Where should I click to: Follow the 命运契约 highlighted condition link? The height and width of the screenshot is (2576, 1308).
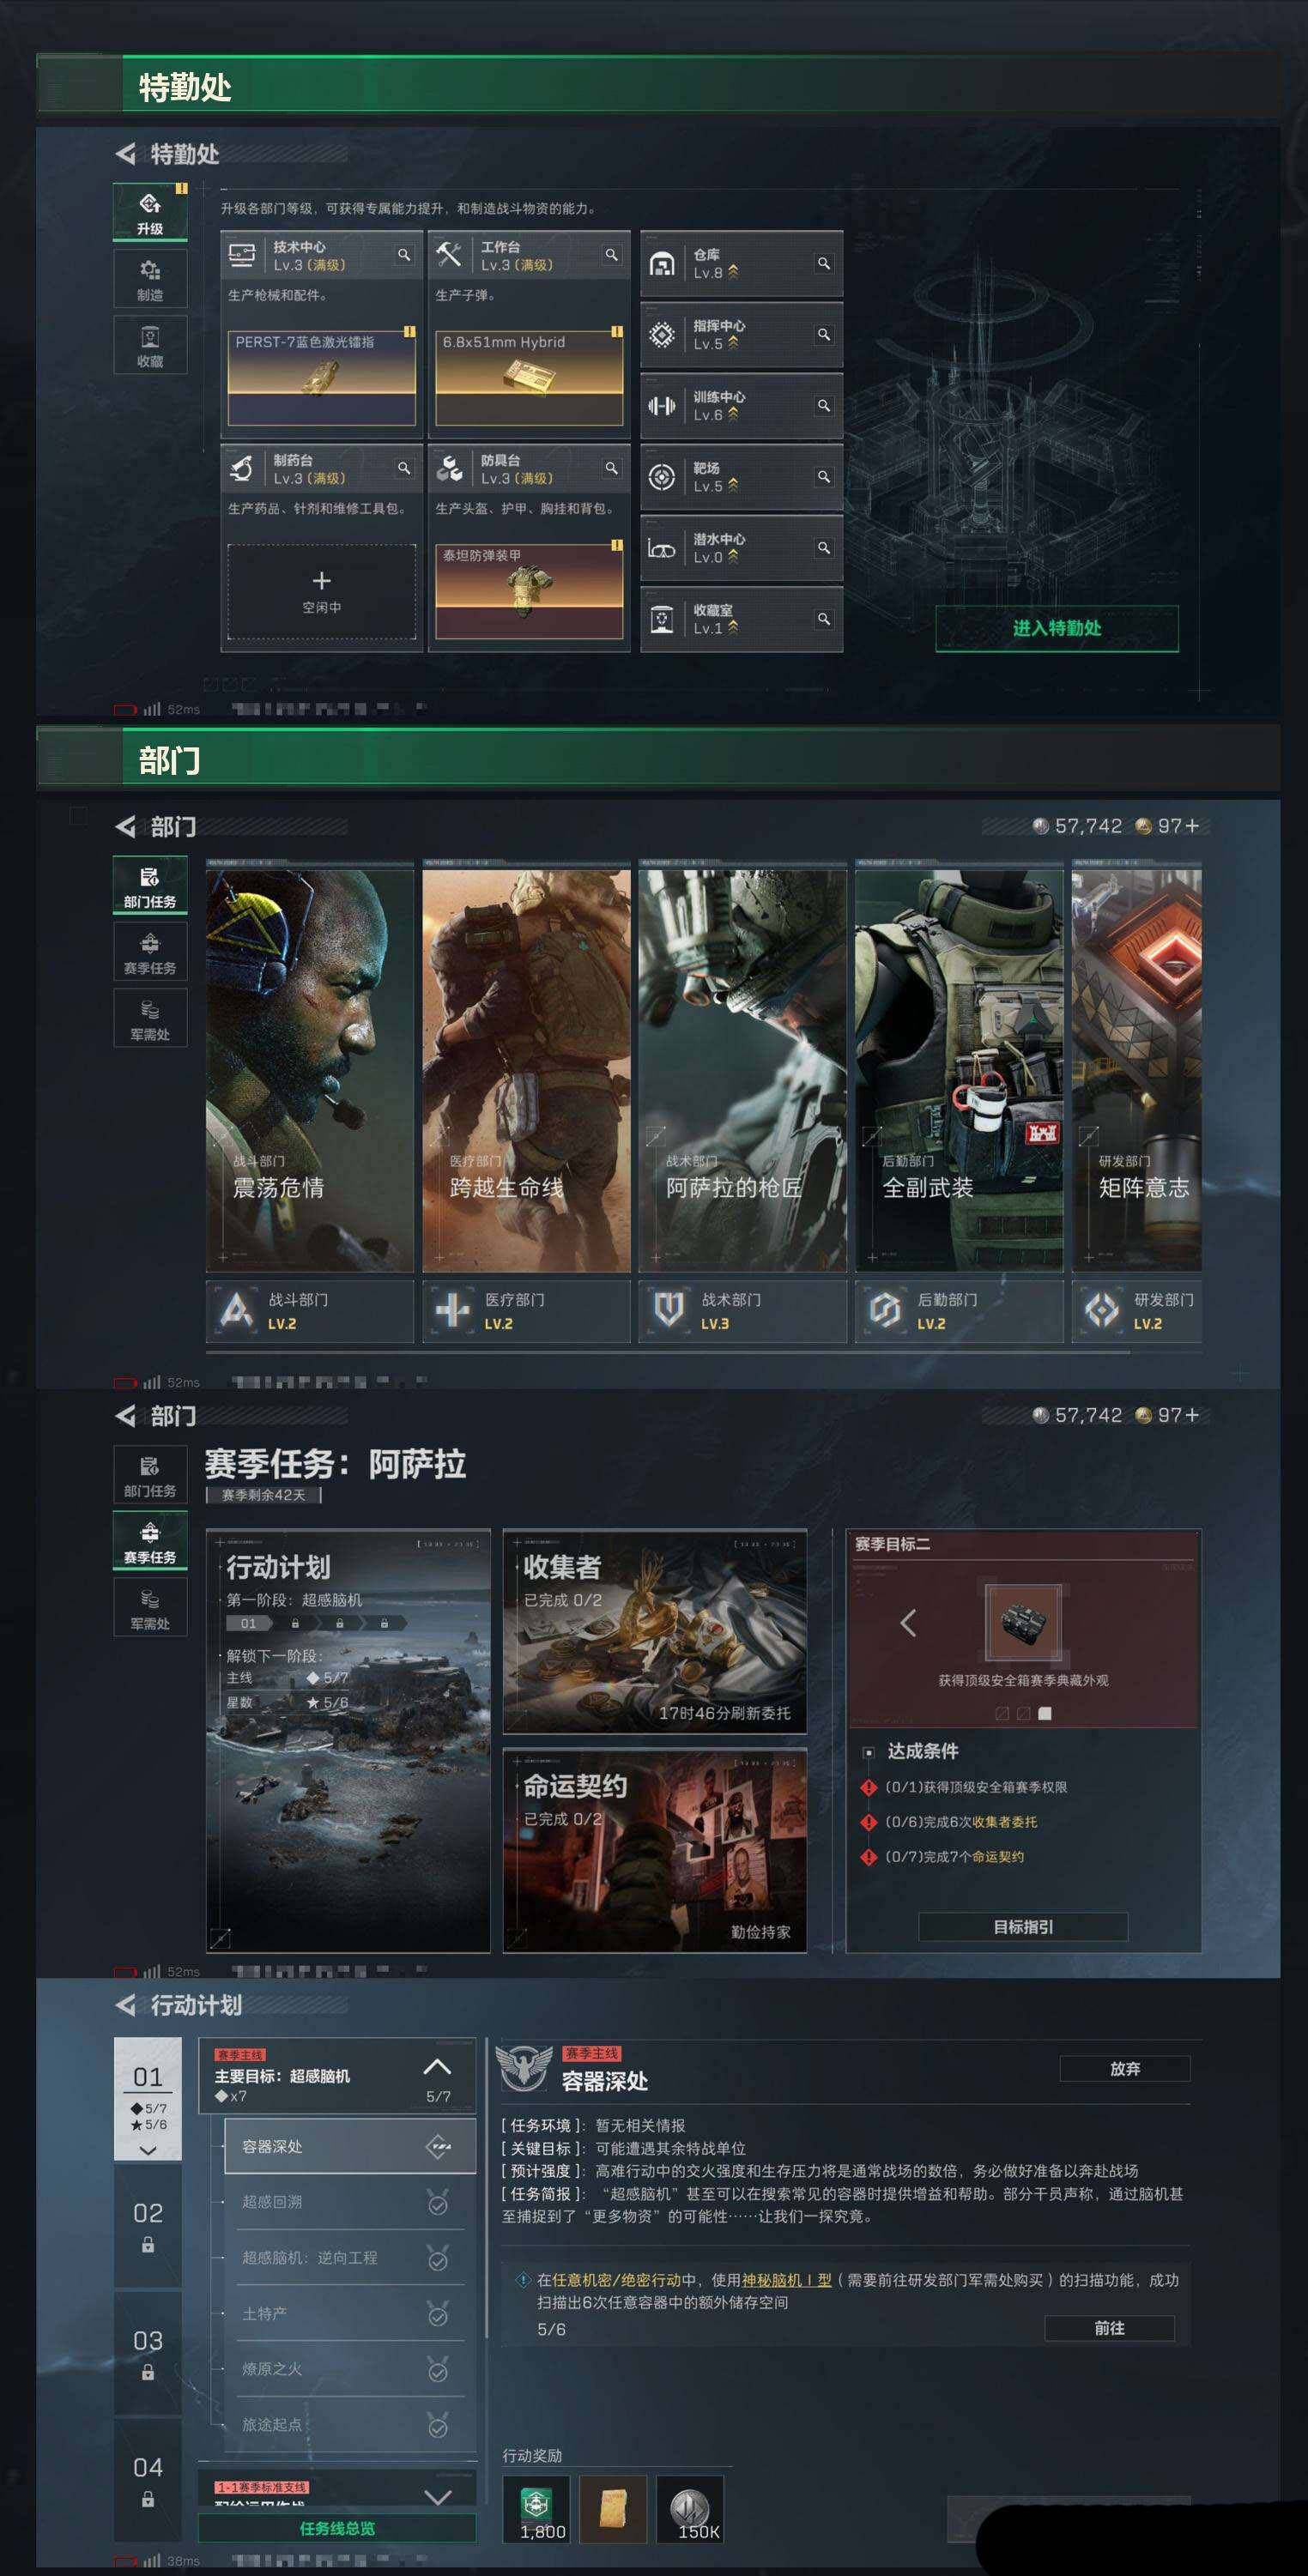tap(997, 1857)
